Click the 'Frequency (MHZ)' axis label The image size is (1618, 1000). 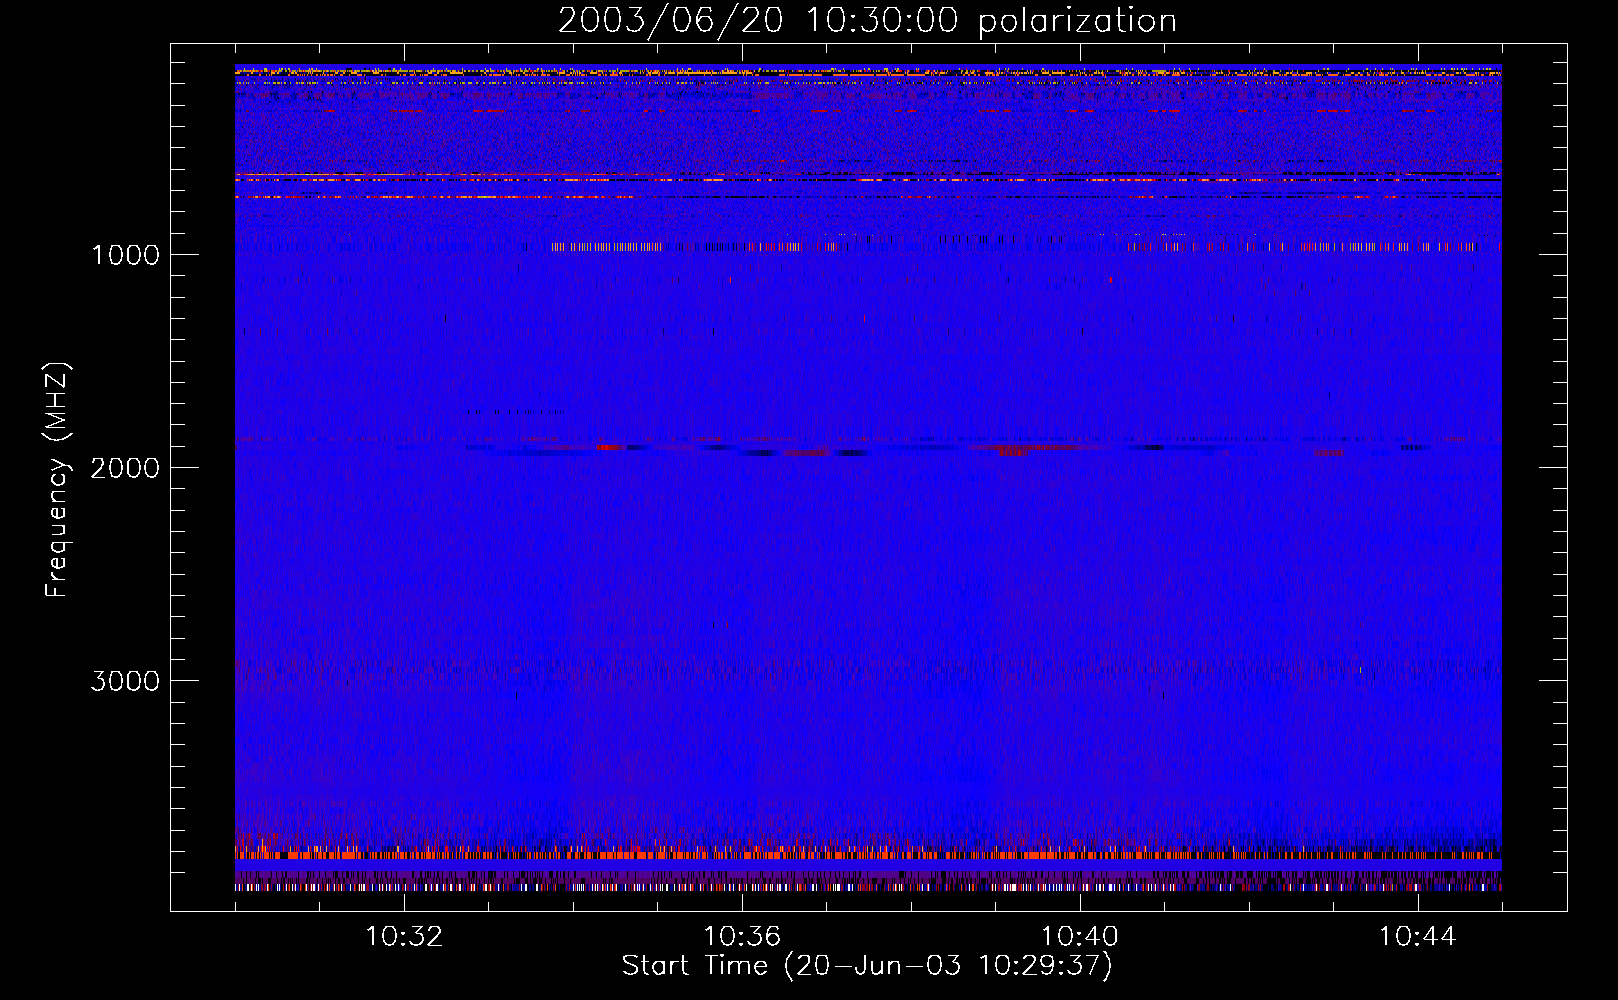(57, 481)
